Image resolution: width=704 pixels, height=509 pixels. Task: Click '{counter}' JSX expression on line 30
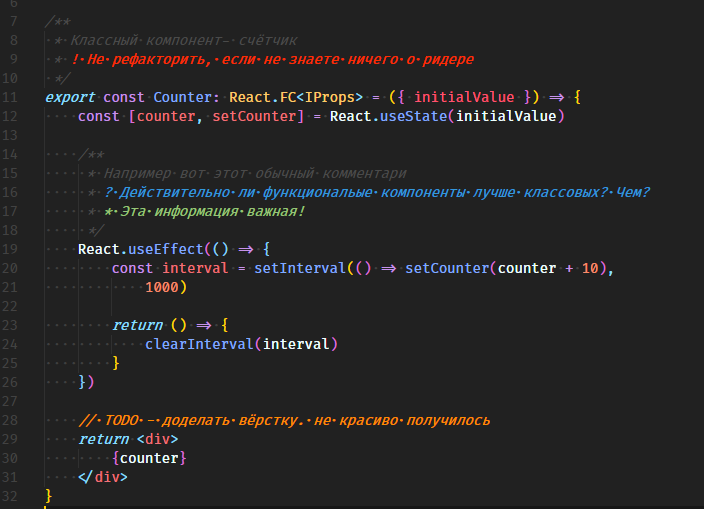pyautogui.click(x=149, y=458)
